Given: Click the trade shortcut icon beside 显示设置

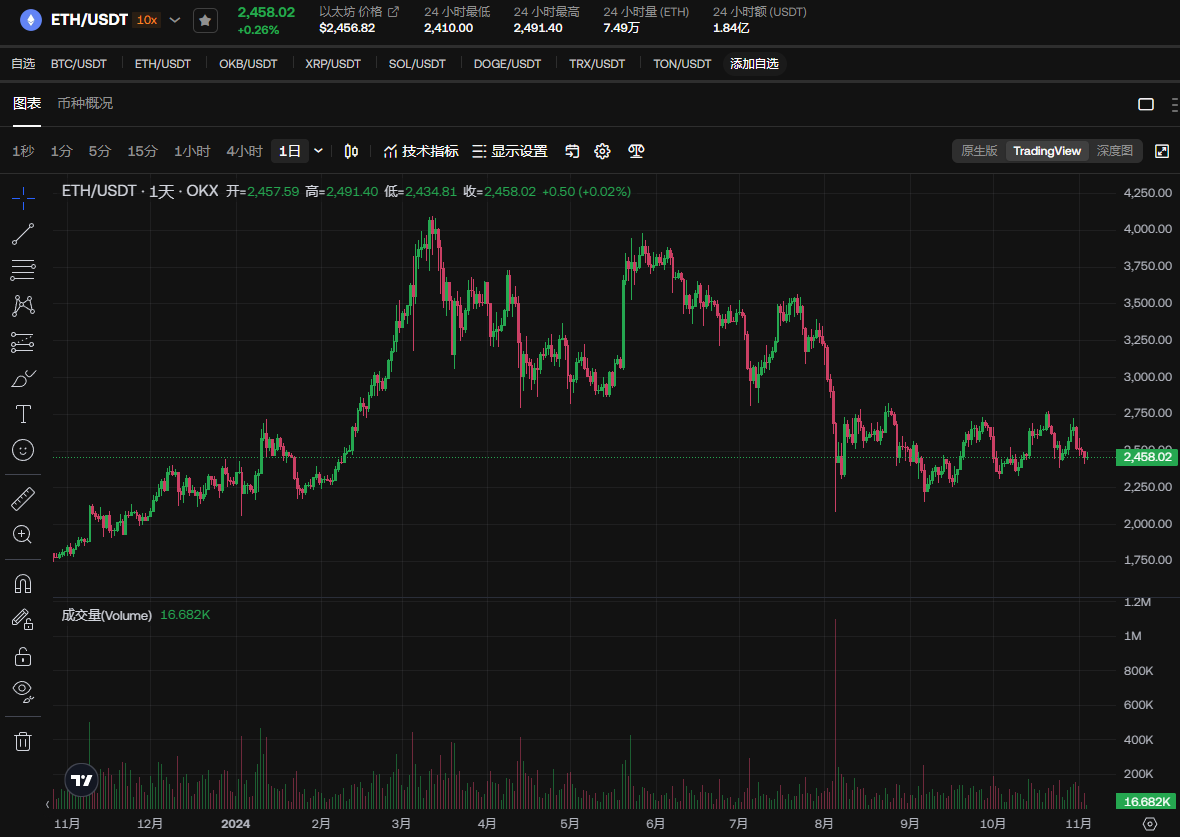Looking at the screenshot, I should pos(572,151).
